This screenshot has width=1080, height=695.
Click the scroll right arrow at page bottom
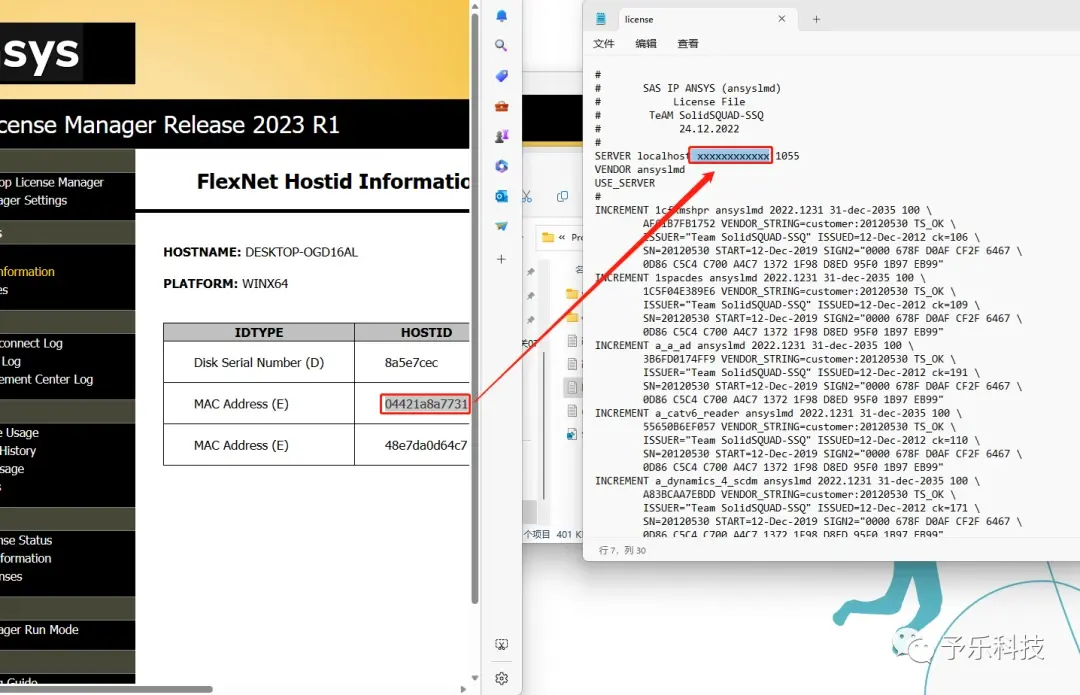(x=463, y=689)
